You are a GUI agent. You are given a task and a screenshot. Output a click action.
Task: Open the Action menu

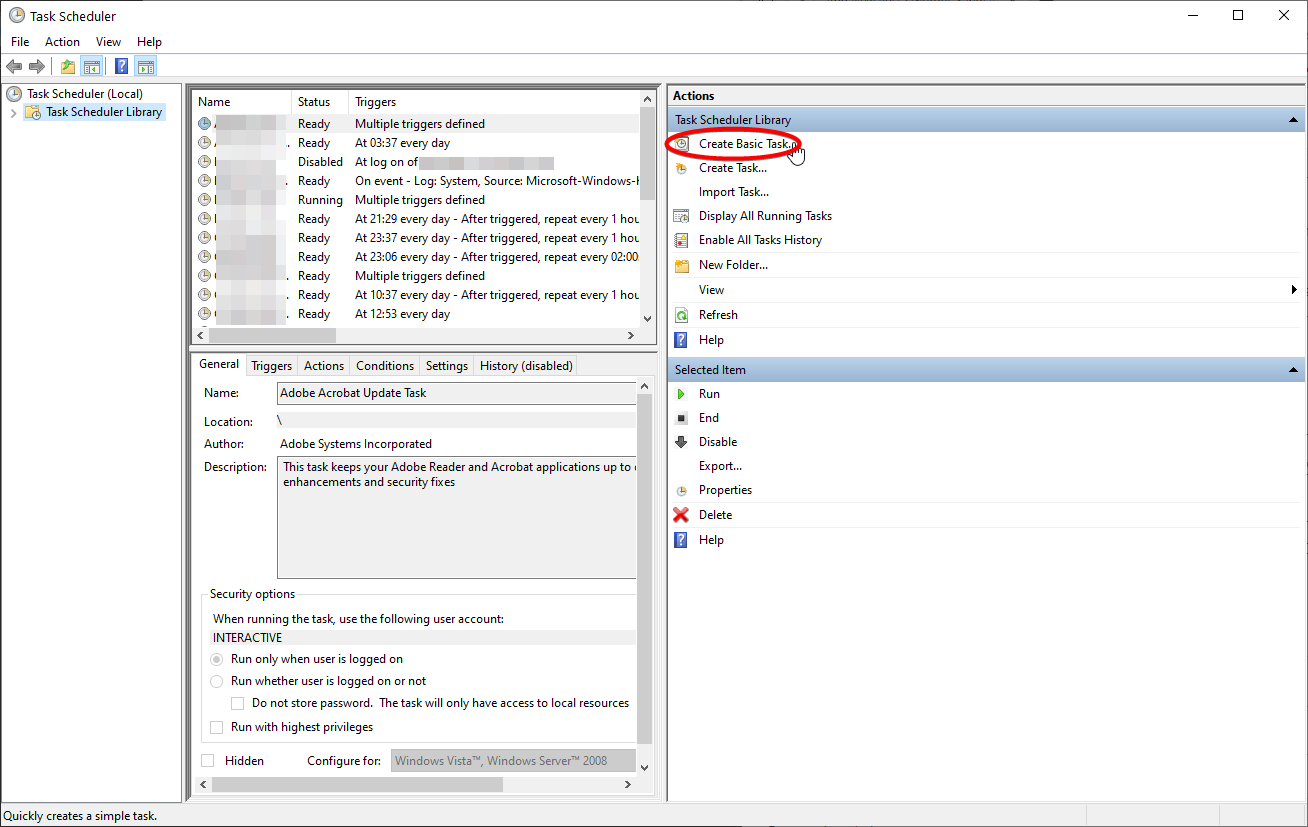(x=62, y=42)
